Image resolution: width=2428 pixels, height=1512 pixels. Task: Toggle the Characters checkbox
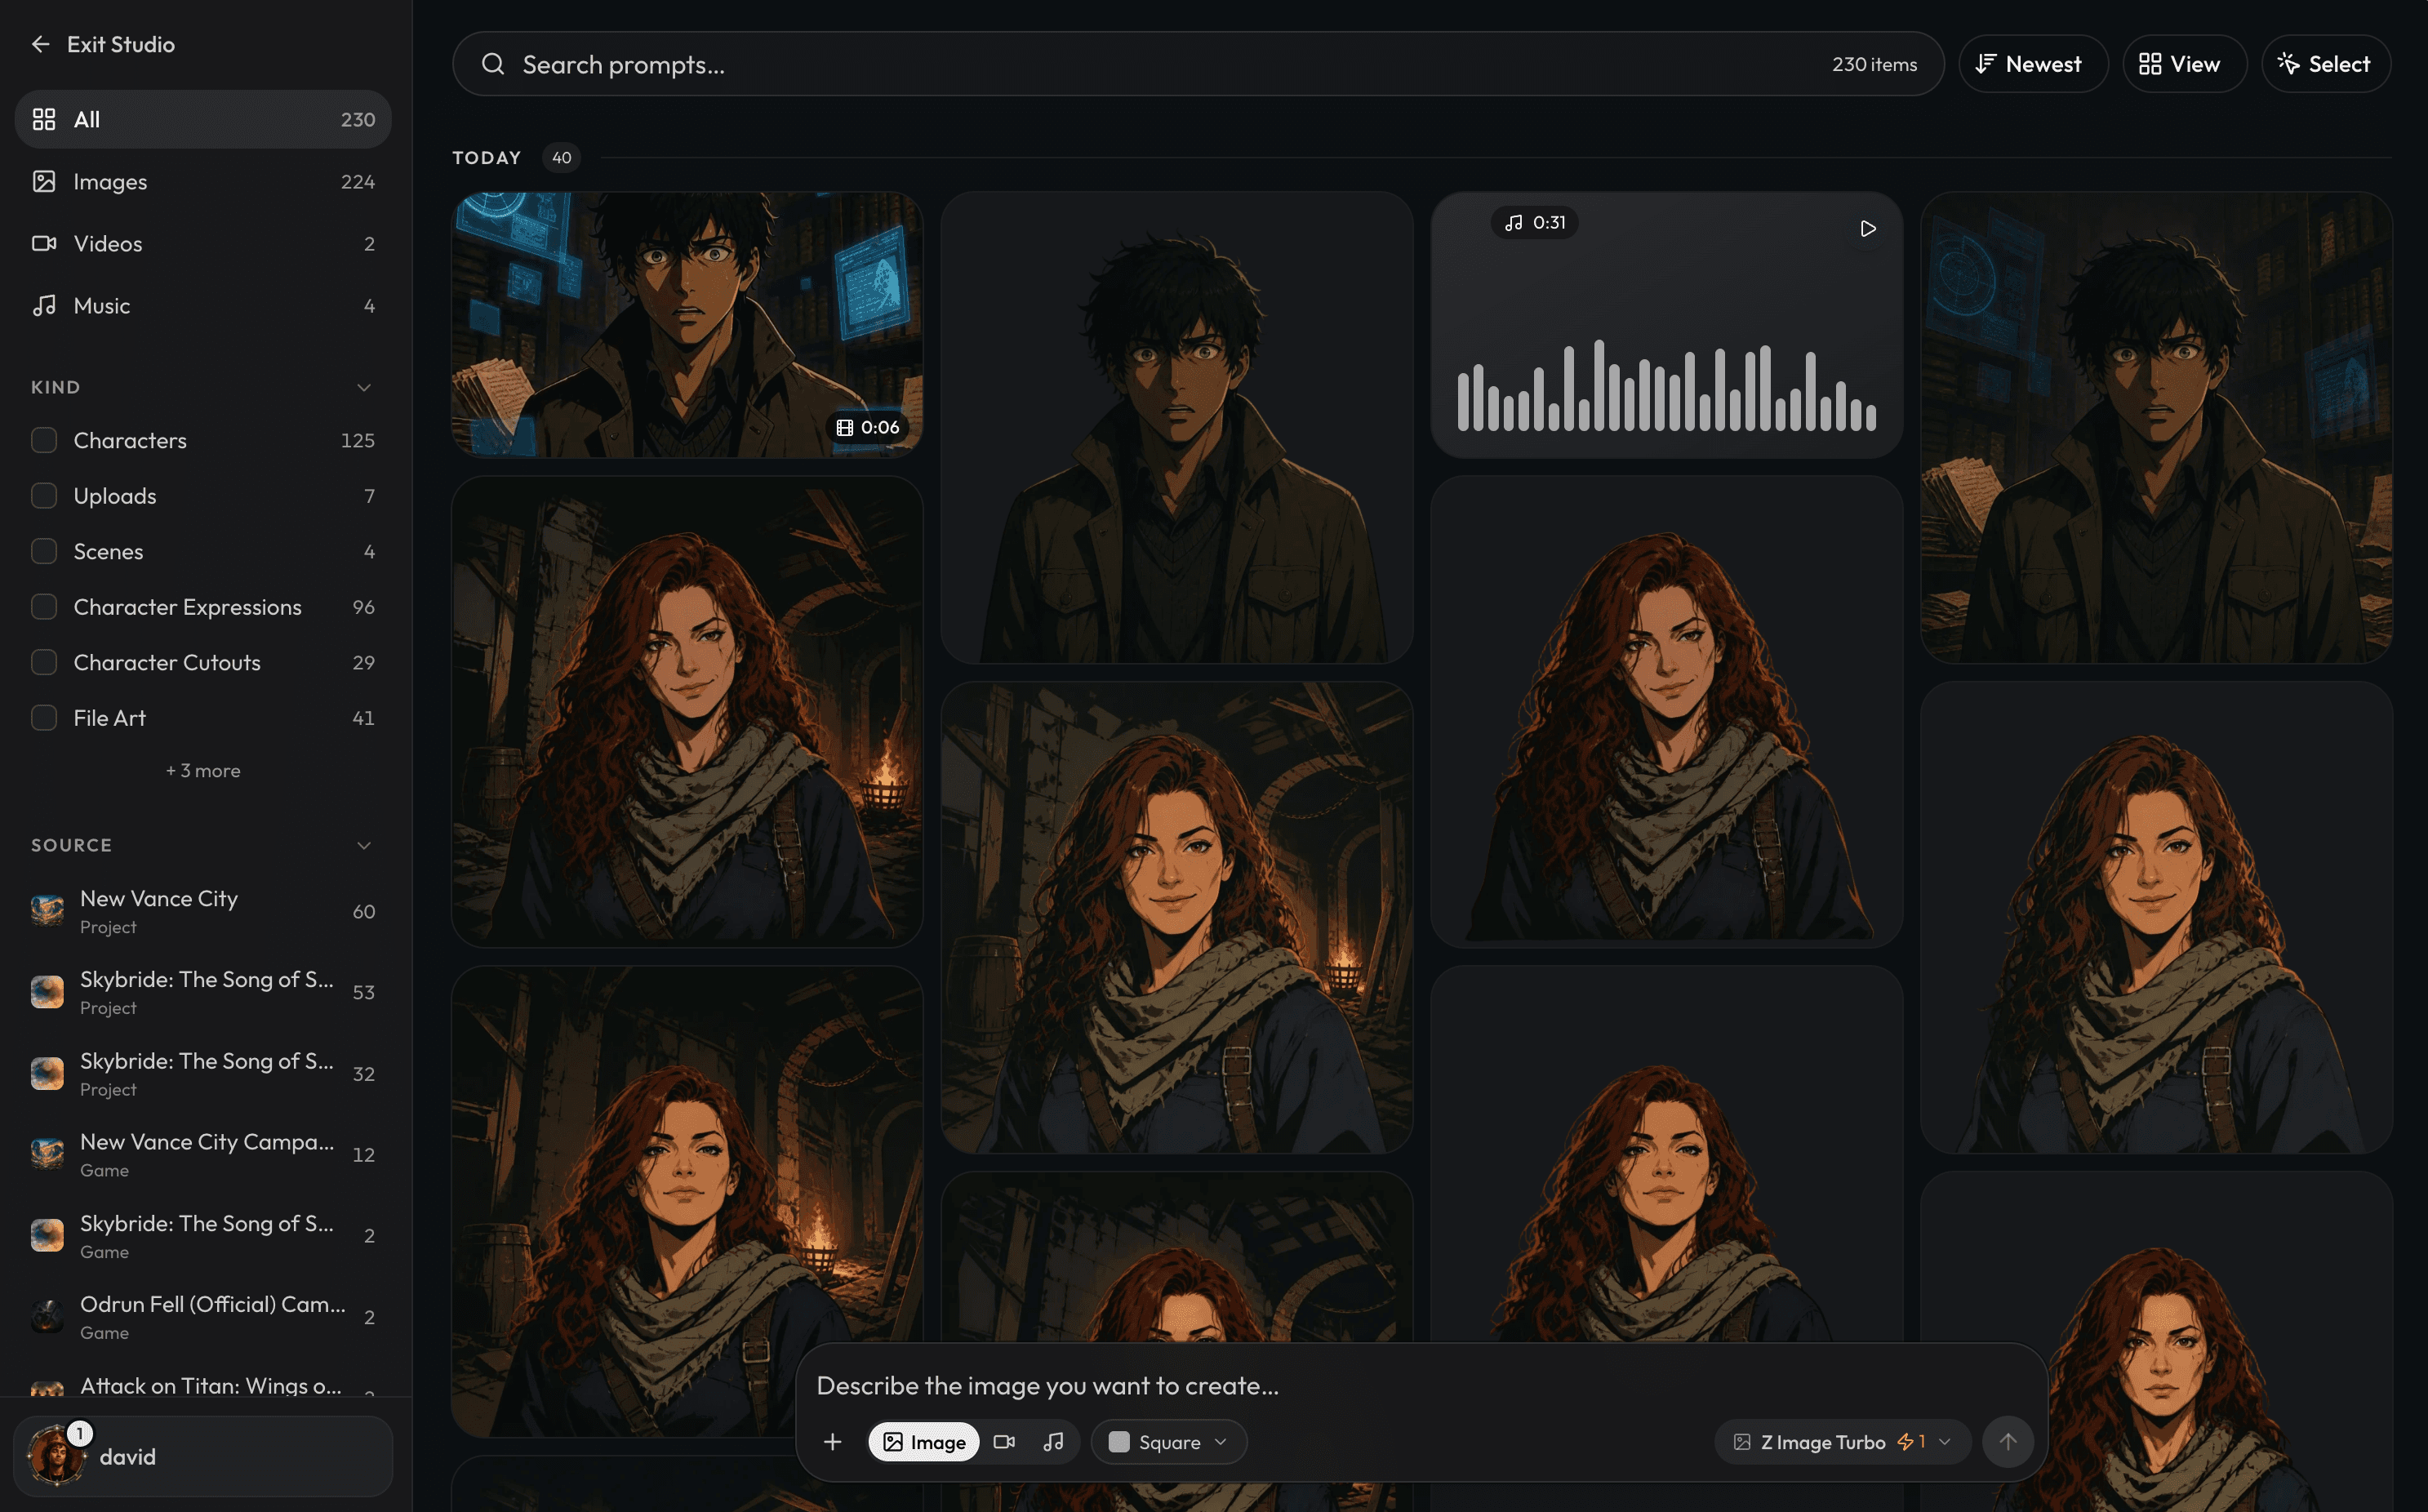pos(44,440)
